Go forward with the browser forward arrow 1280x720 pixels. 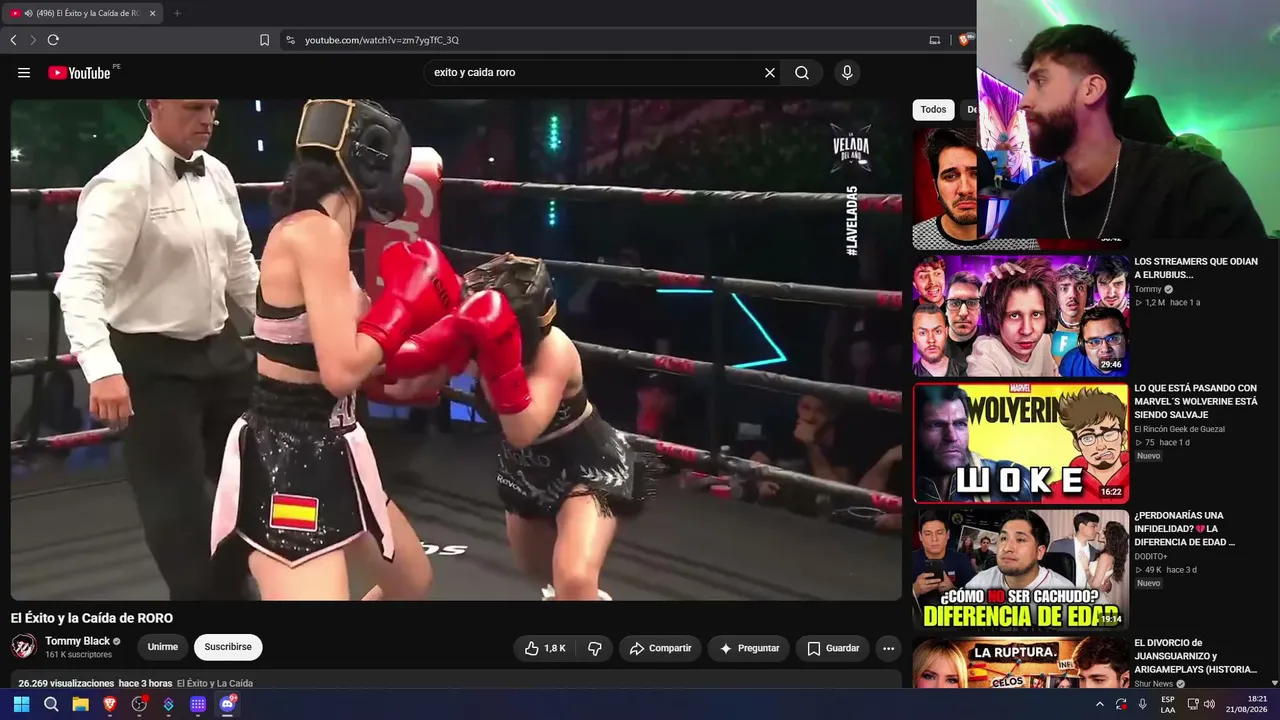[33, 40]
